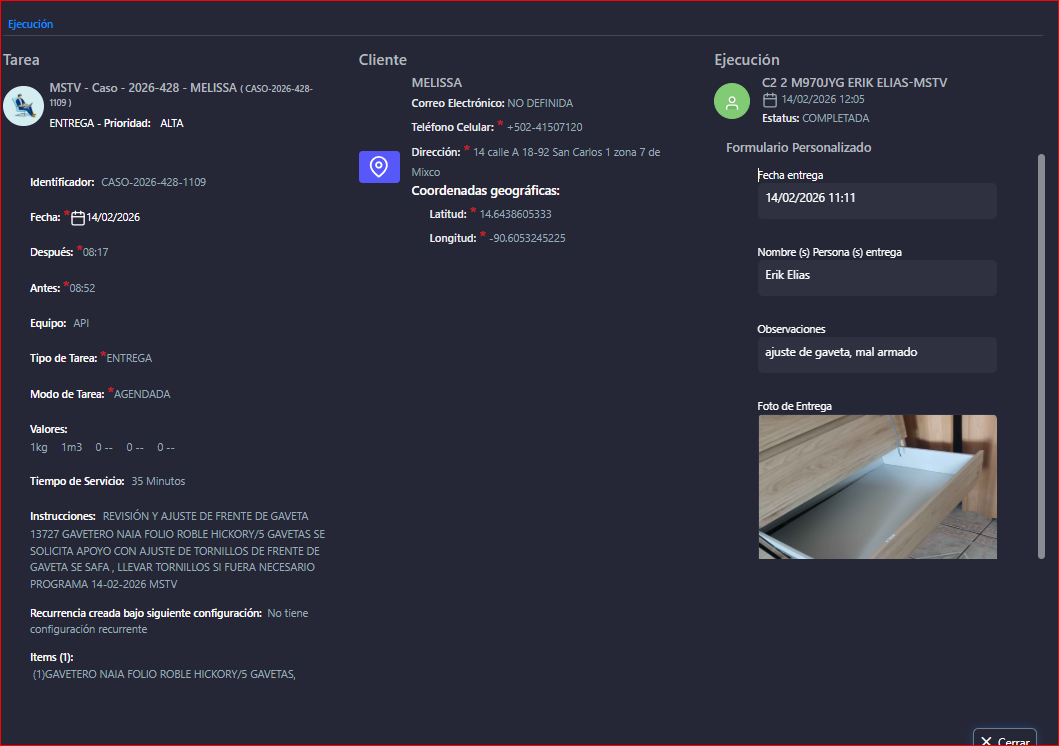This screenshot has width=1059, height=746.
Task: Click the COMPLETADA status text
Action: click(x=835, y=119)
